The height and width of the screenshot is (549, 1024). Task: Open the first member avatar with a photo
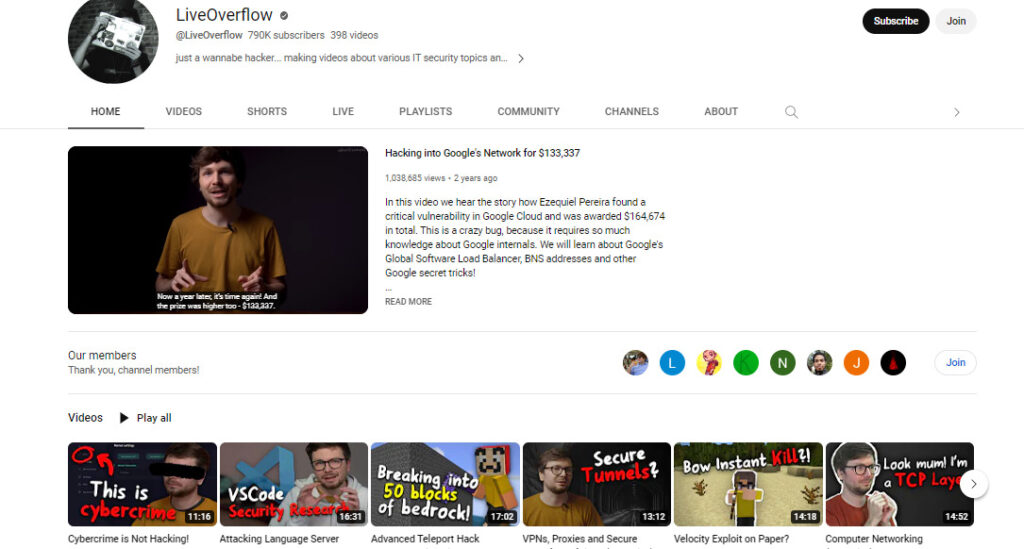click(635, 362)
